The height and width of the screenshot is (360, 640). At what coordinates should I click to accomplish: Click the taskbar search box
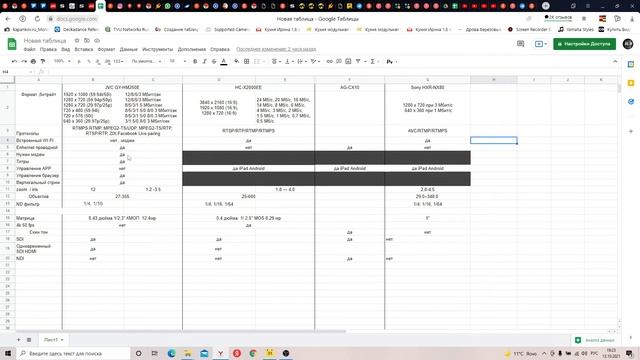(73, 353)
